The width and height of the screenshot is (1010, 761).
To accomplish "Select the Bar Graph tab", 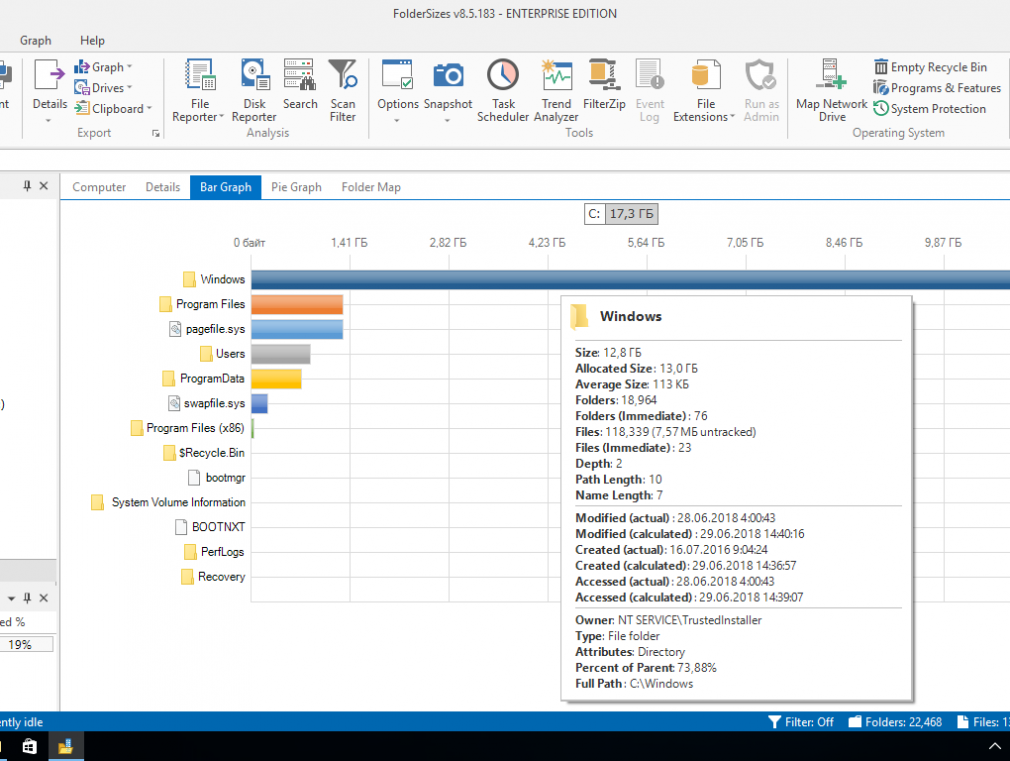I will [225, 187].
